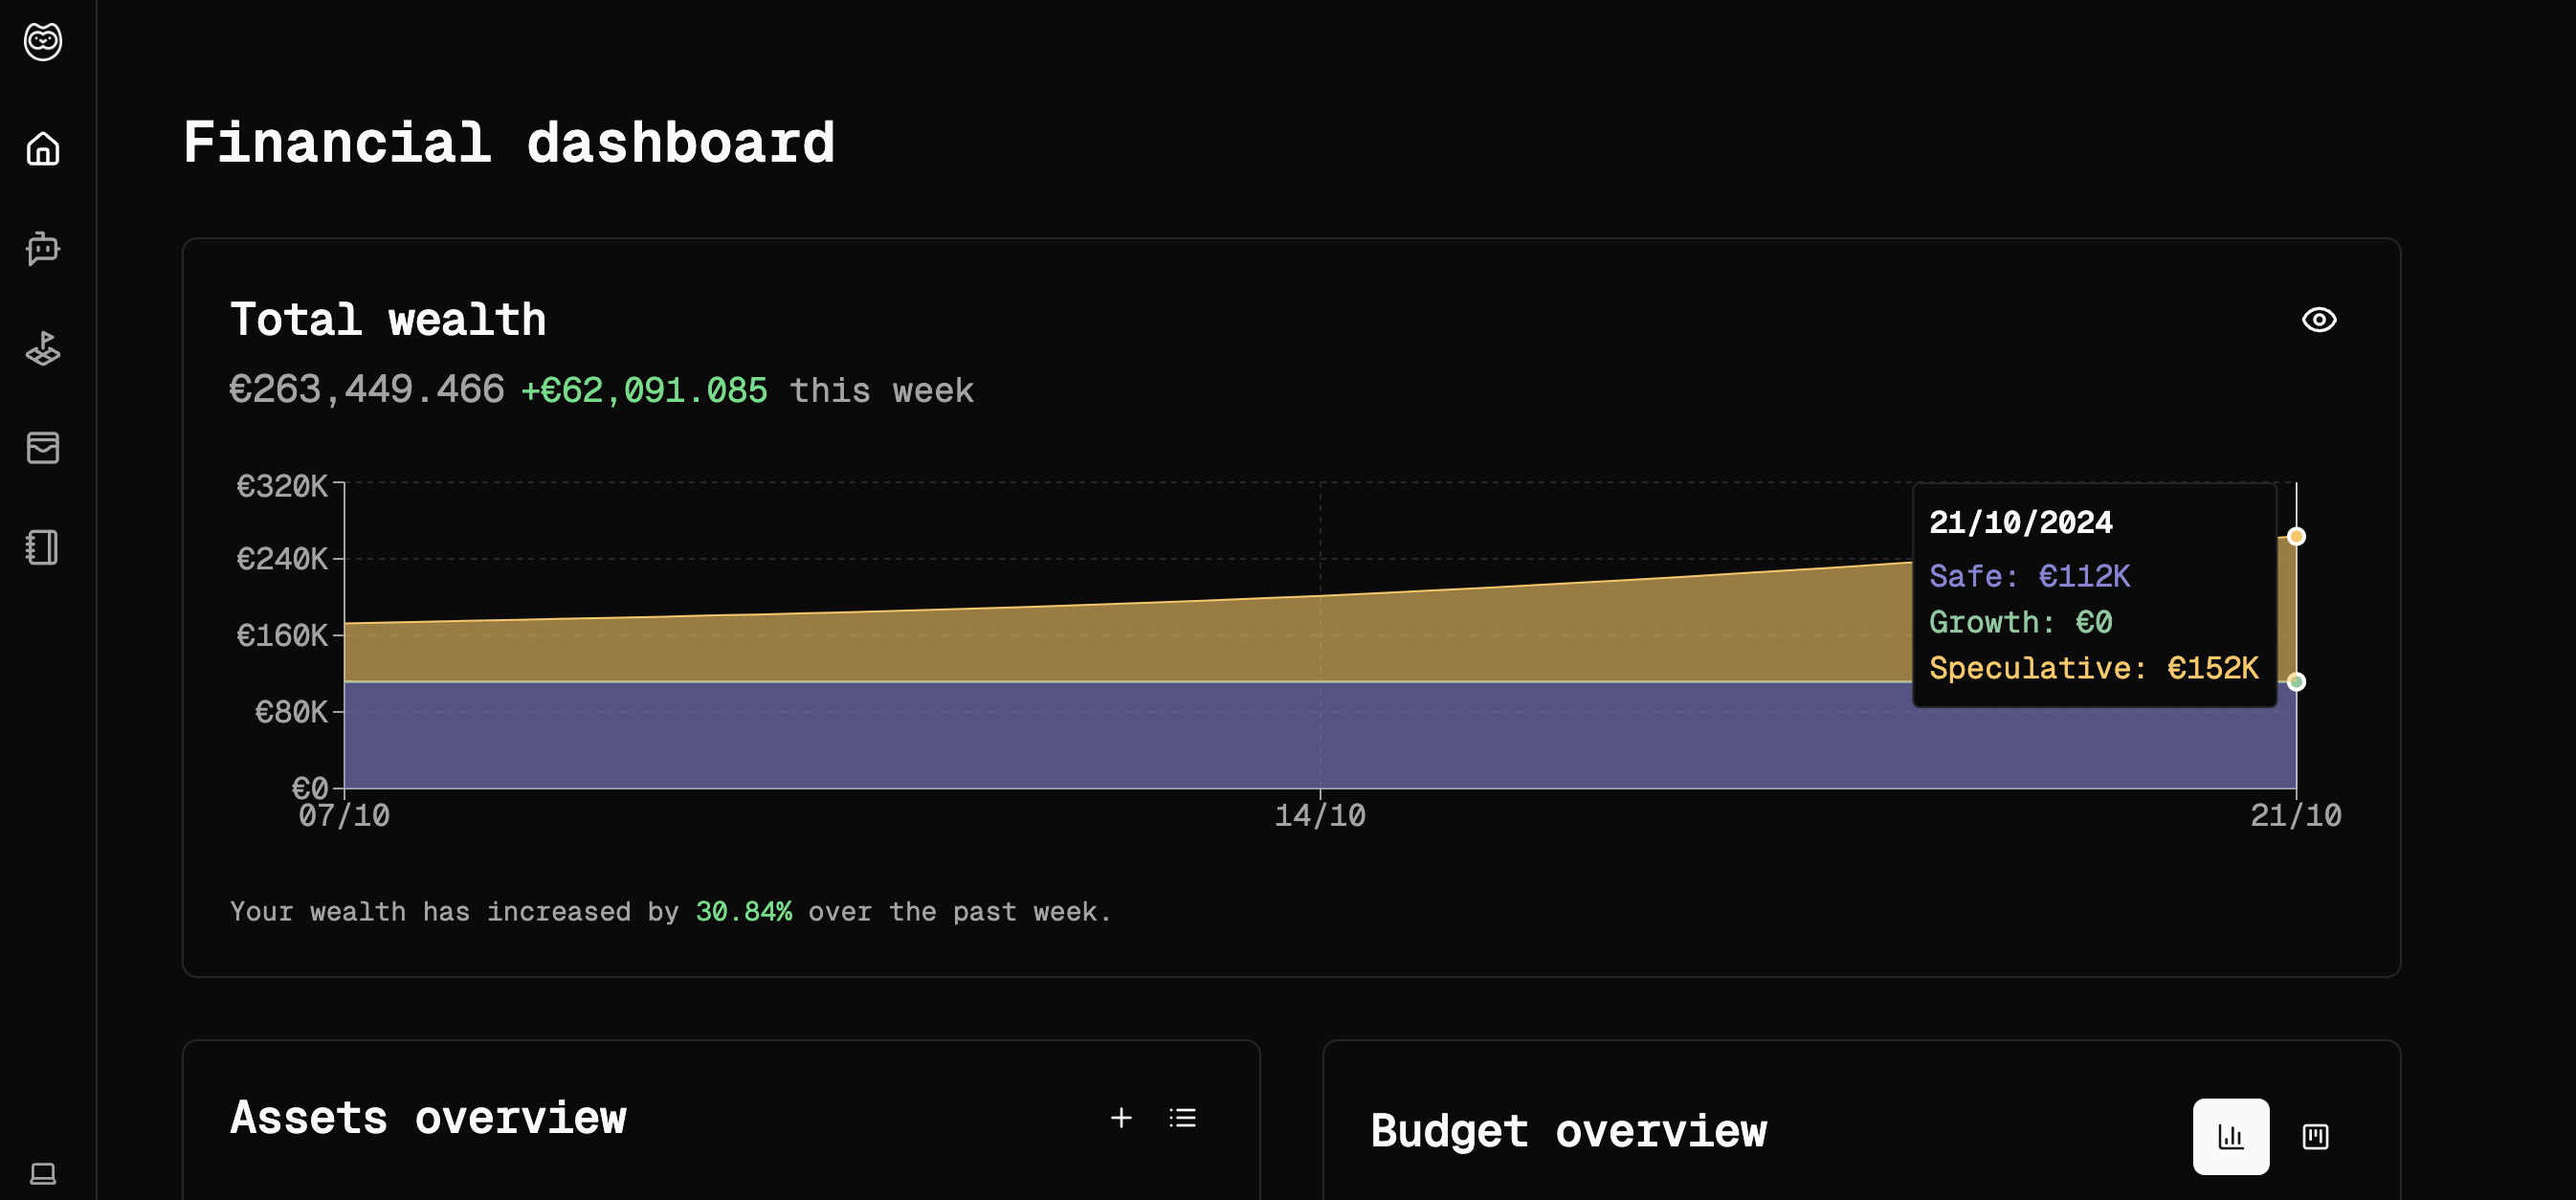The width and height of the screenshot is (2576, 1200).
Task: Switch Budget overview to bar chart view
Action: (x=2231, y=1136)
